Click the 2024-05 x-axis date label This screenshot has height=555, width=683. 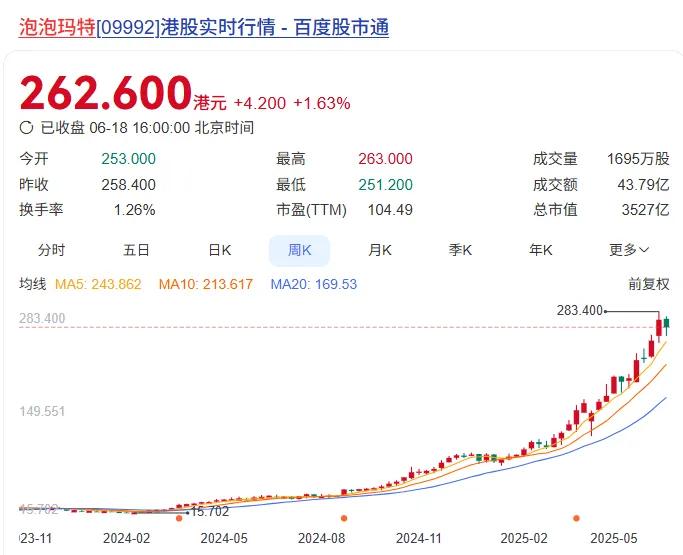(224, 538)
